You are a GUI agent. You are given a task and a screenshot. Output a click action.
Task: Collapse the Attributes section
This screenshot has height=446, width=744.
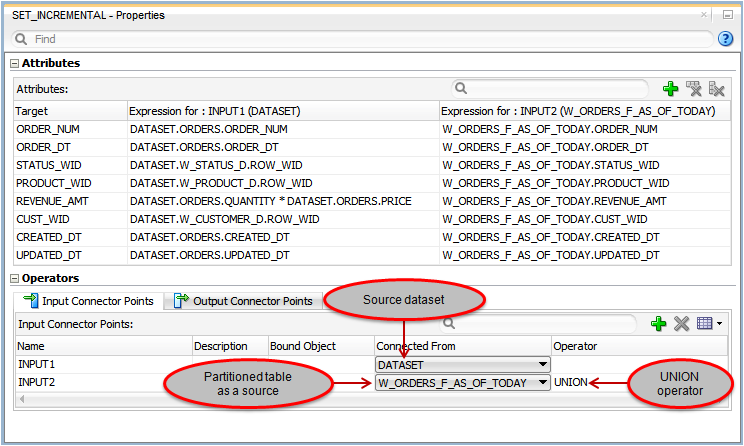click(x=15, y=64)
